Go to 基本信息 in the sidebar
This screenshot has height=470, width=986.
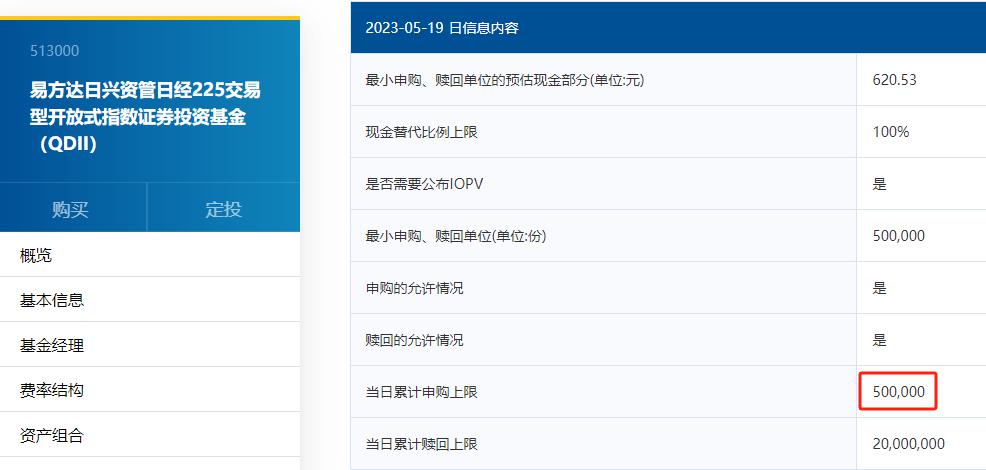pyautogui.click(x=52, y=300)
